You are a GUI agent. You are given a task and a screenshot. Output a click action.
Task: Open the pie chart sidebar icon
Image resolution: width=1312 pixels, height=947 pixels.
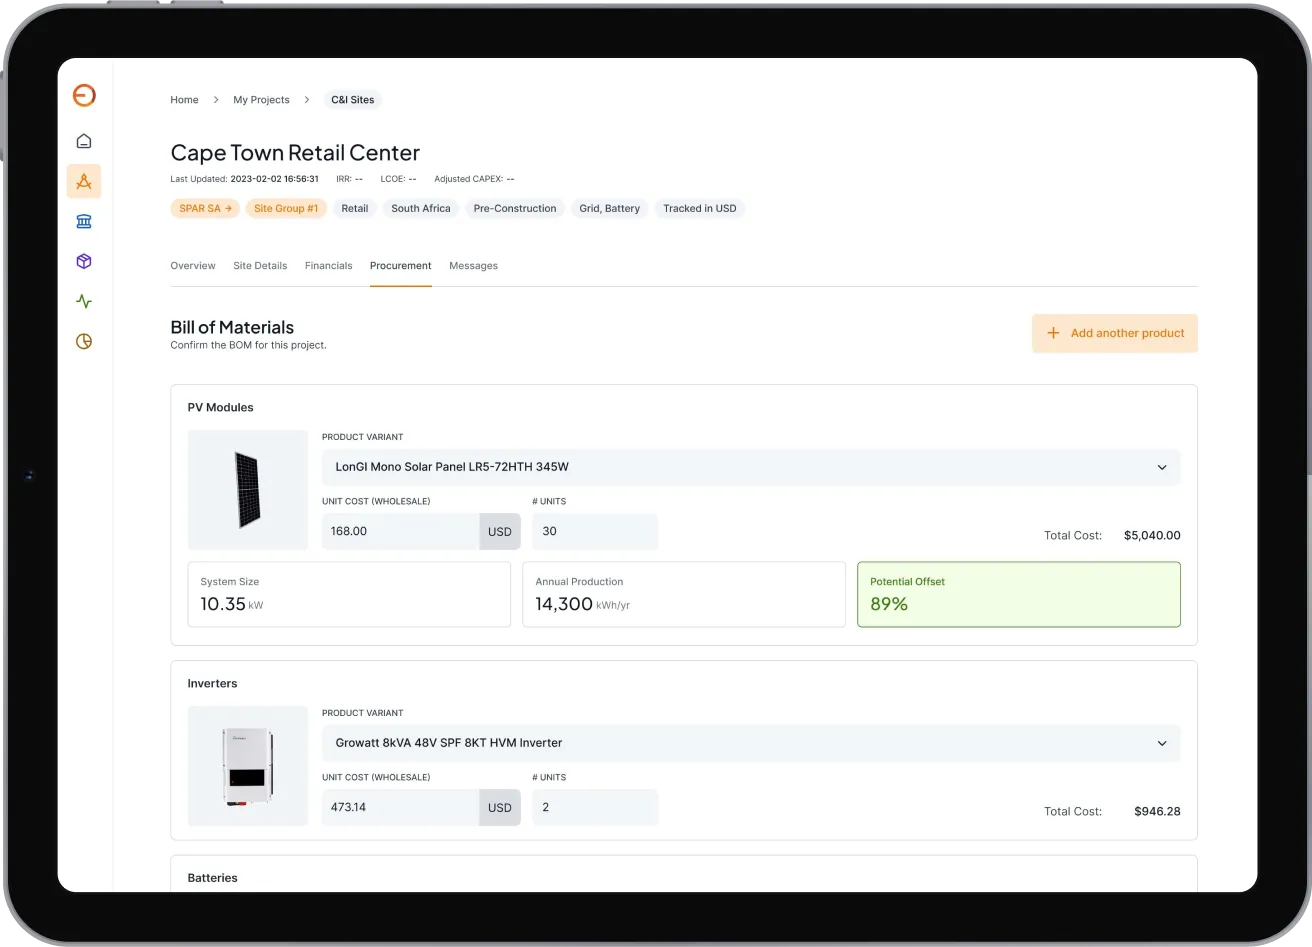[x=84, y=341]
